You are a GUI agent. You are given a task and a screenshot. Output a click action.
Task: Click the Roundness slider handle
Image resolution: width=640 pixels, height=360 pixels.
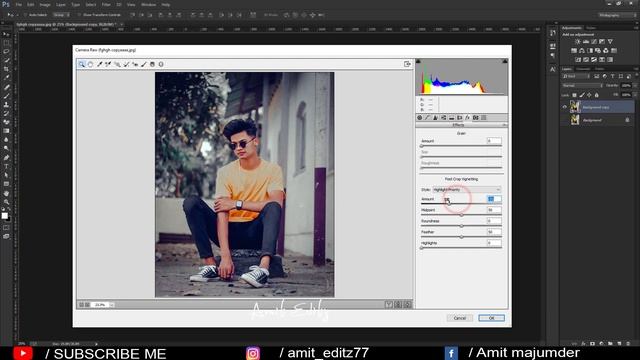click(x=462, y=226)
